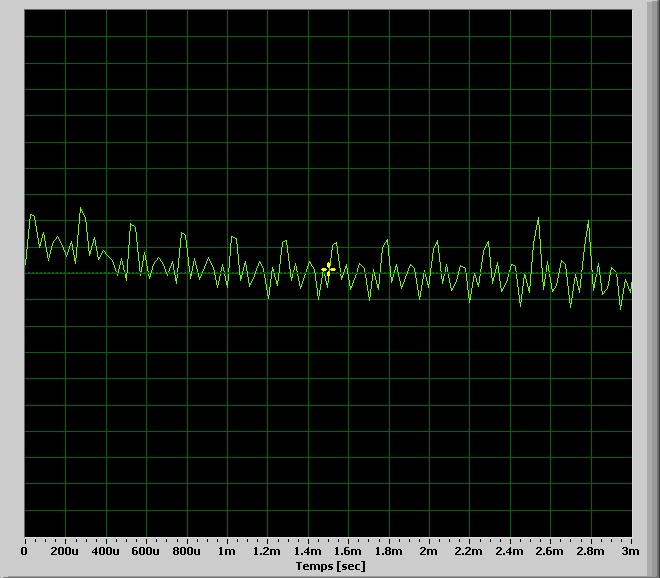The height and width of the screenshot is (578, 660).
Task: Click the '1.6m' time axis label
Action: coord(348,551)
